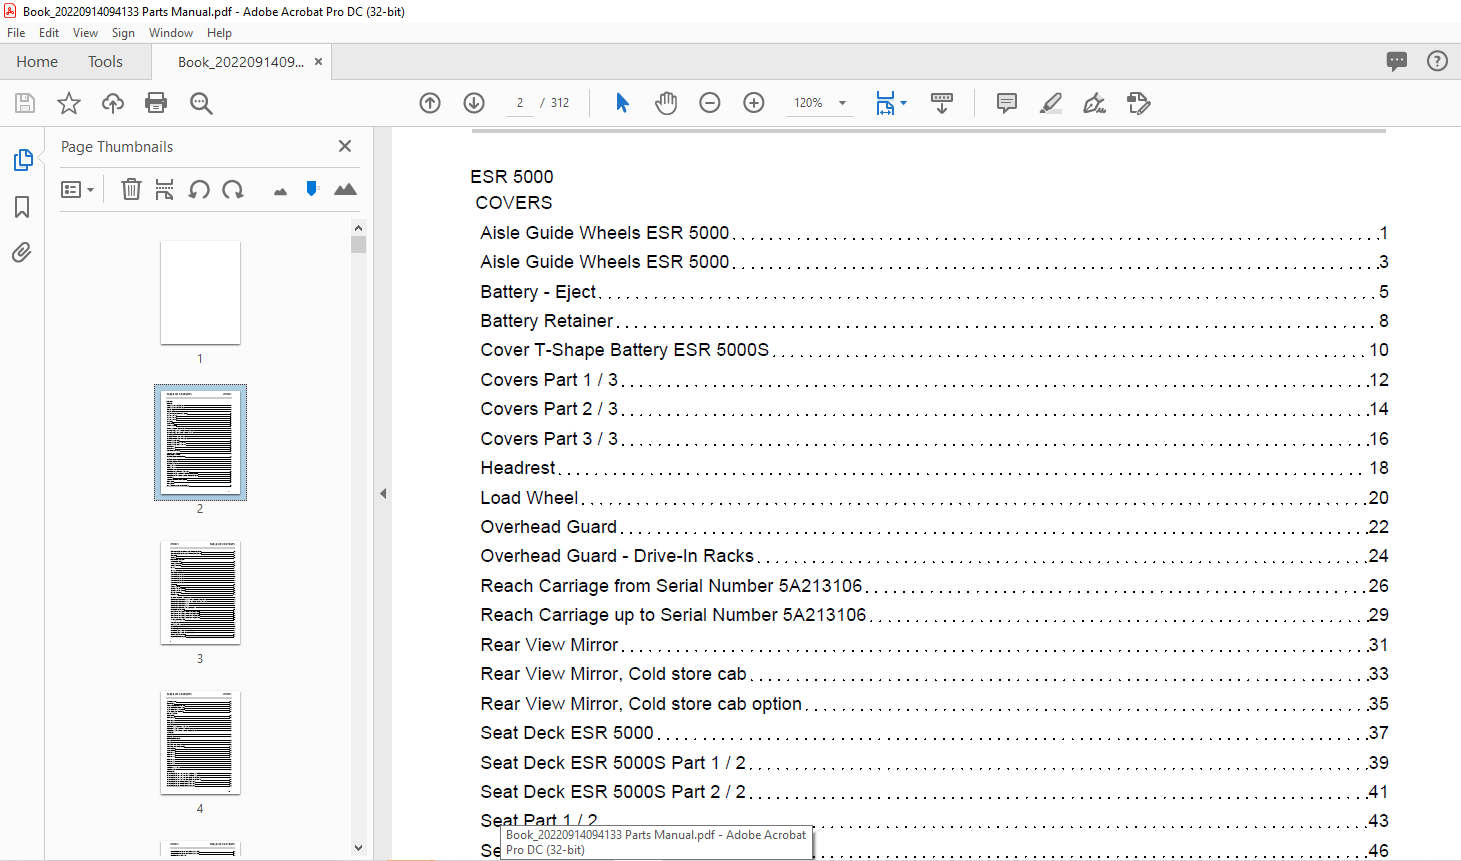Screen dimensions: 1461x861
Task: Open the read mode keyboard icon
Action: click(942, 103)
